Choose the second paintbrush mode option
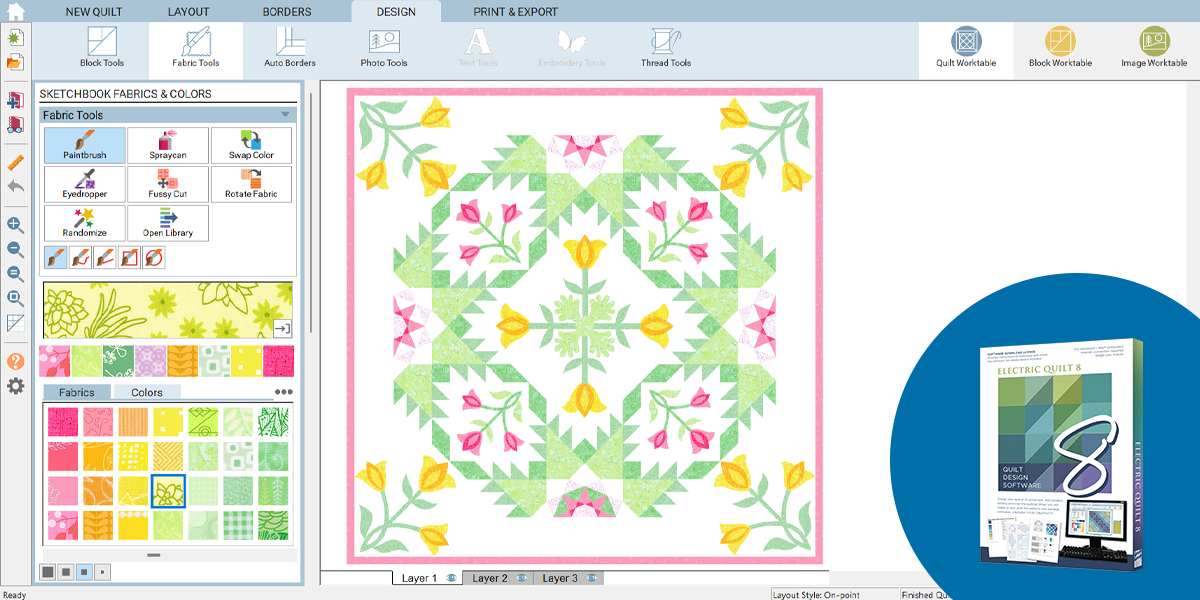Viewport: 1200px width, 600px height. tap(80, 258)
